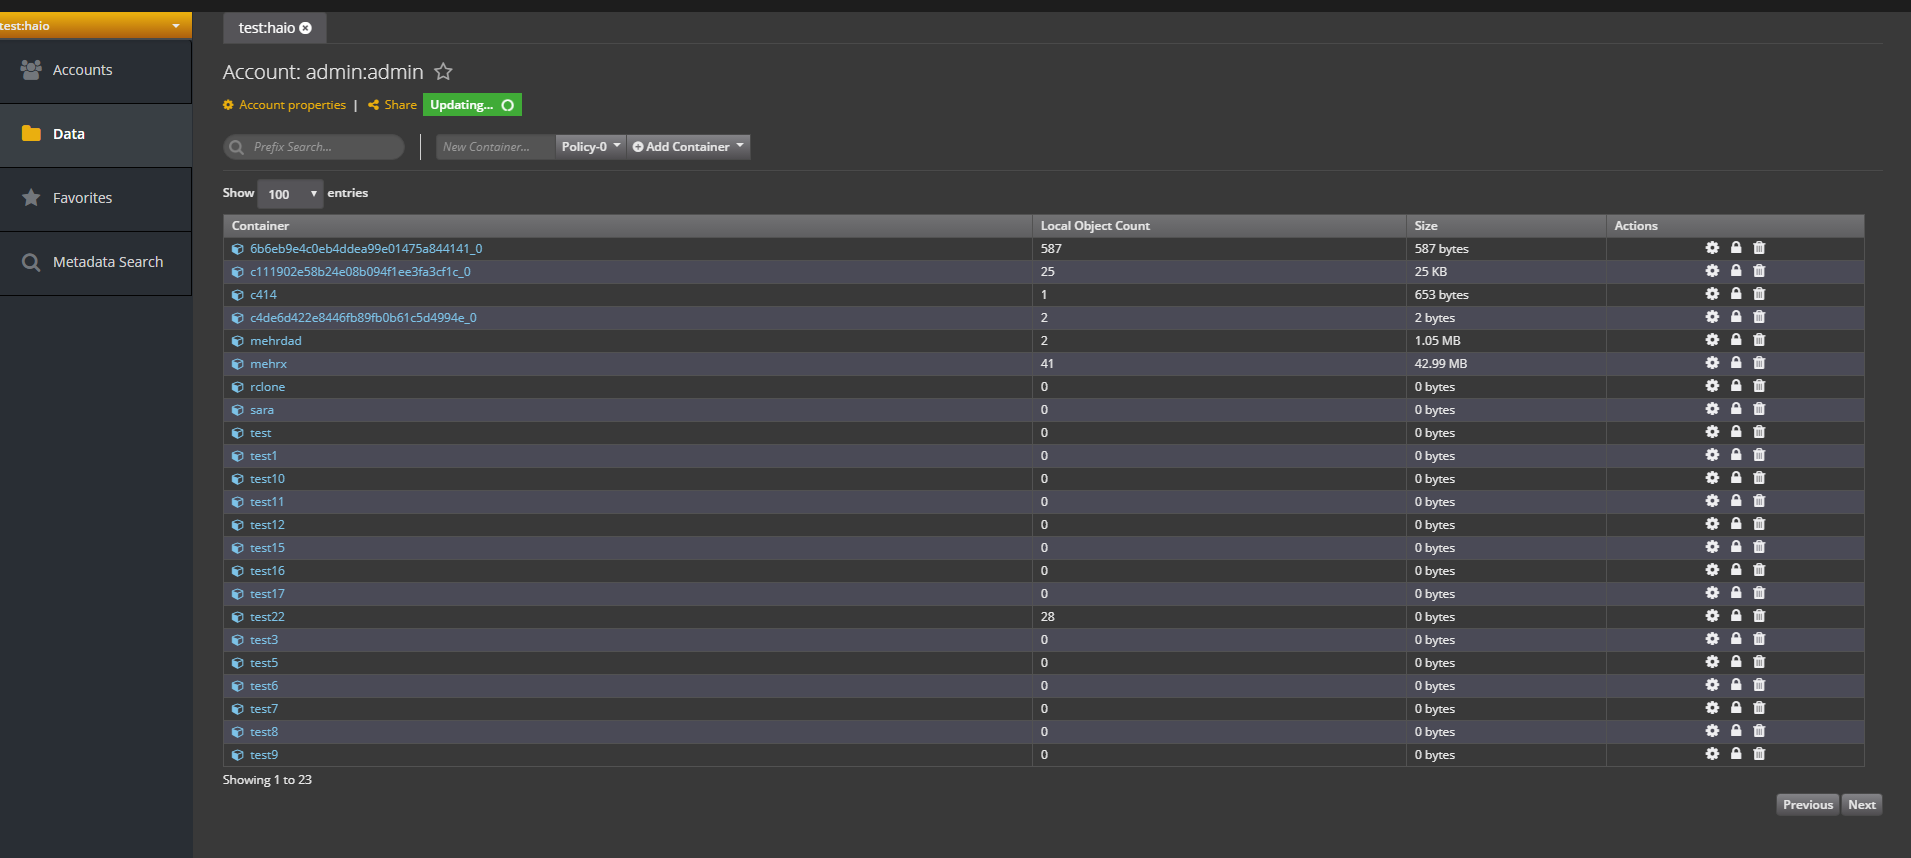Change the Show entries count dropdown

pos(290,194)
